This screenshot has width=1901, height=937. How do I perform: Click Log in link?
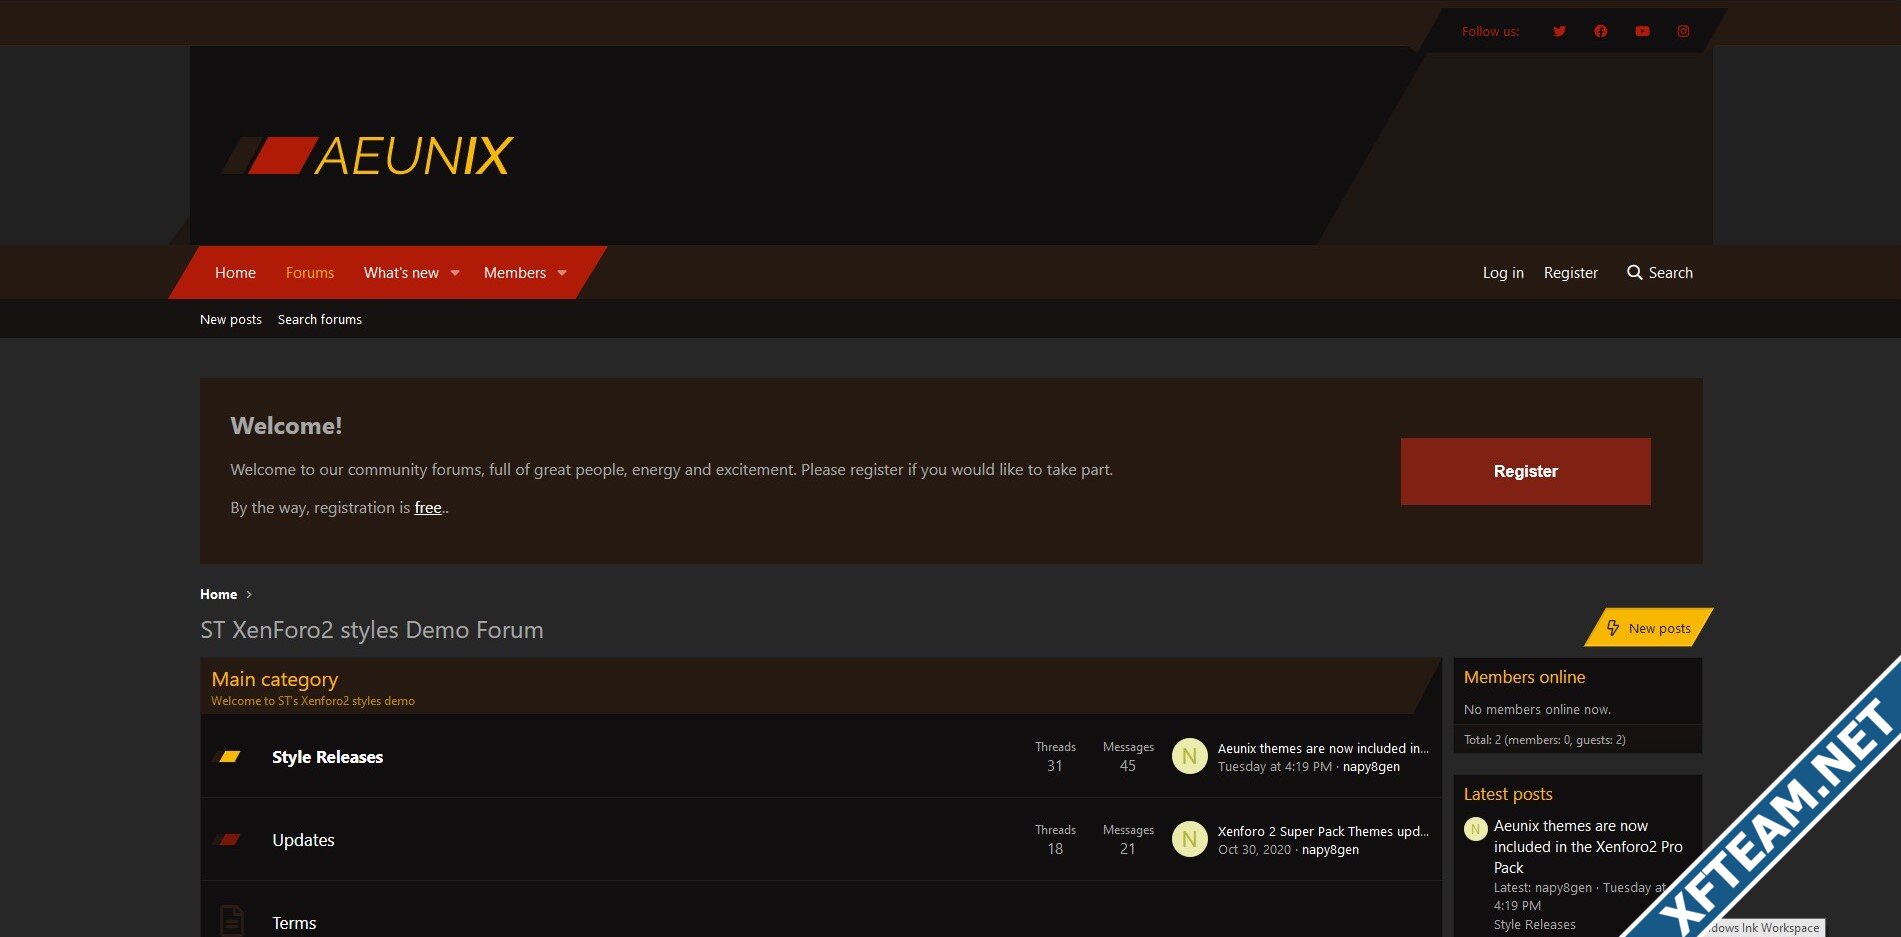pyautogui.click(x=1503, y=273)
